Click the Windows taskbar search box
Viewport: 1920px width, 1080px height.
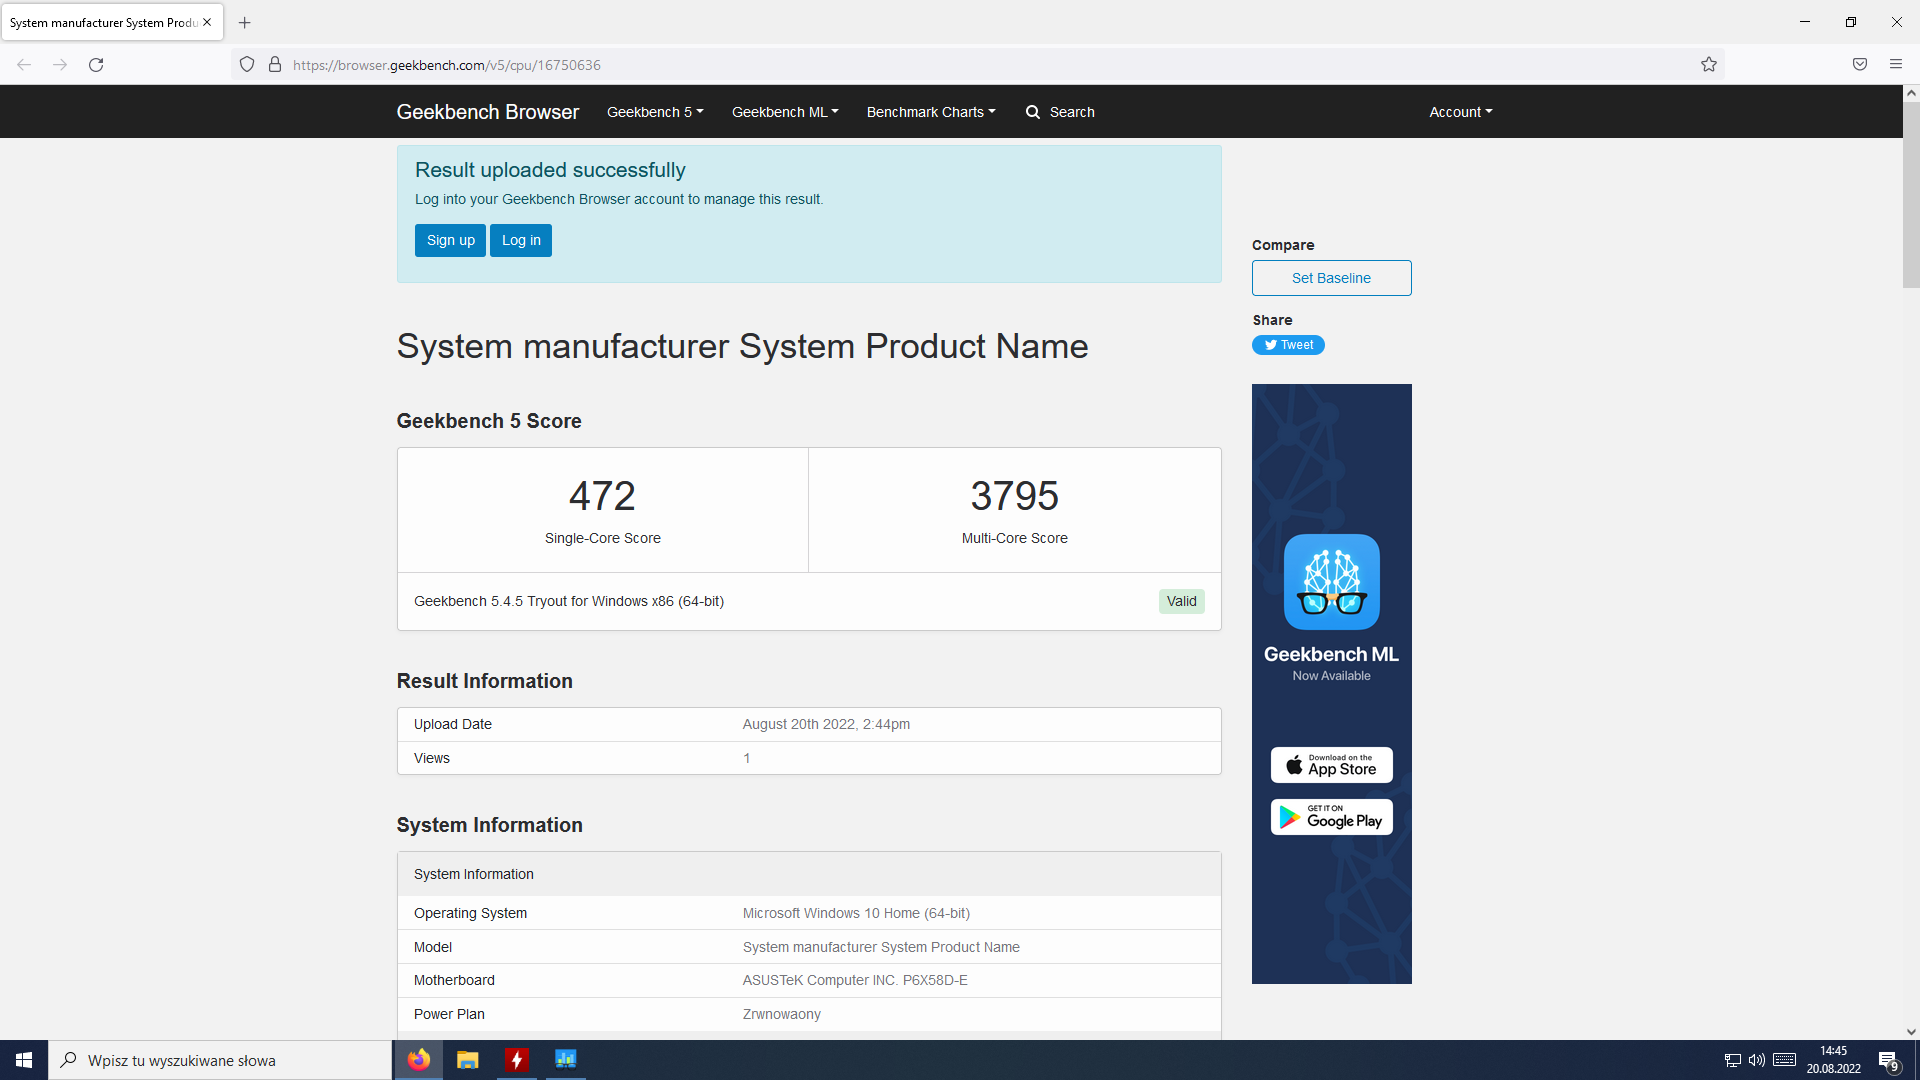click(220, 1060)
